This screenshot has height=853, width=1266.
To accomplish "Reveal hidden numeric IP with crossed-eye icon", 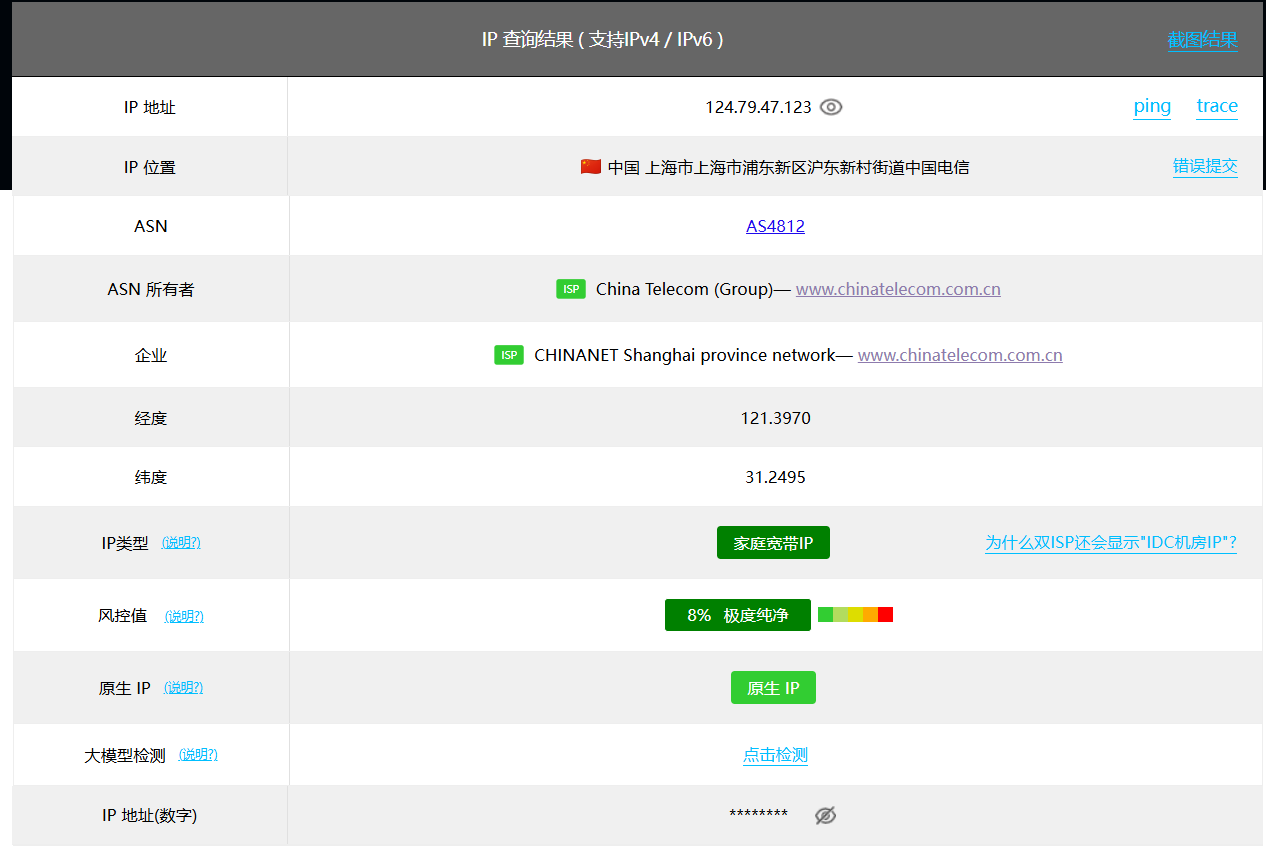I will [x=825, y=815].
